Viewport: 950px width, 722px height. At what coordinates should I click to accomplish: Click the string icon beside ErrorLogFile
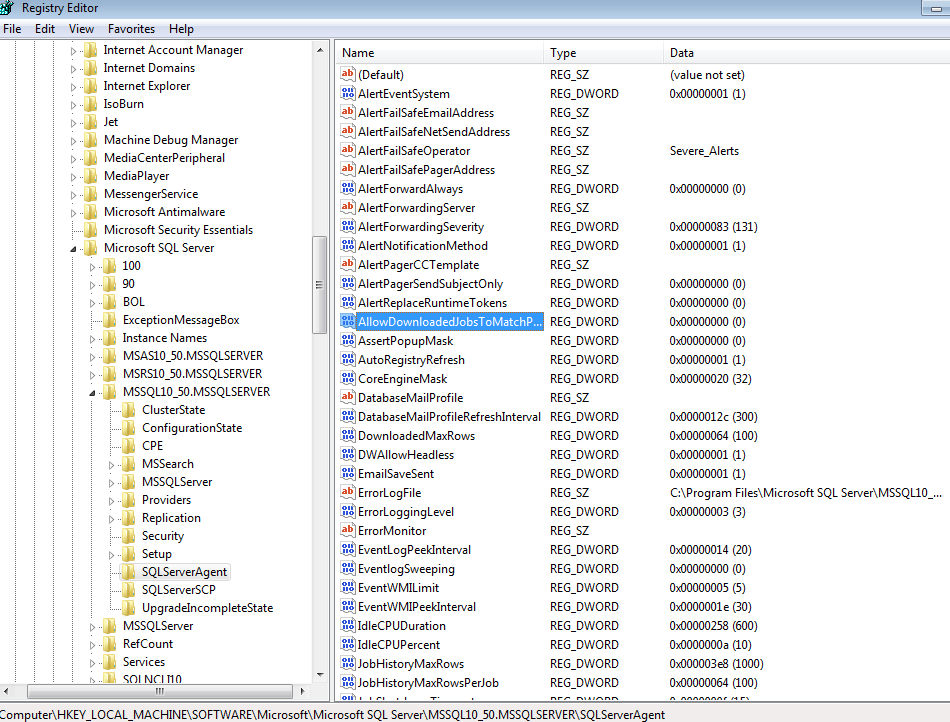[x=348, y=492]
